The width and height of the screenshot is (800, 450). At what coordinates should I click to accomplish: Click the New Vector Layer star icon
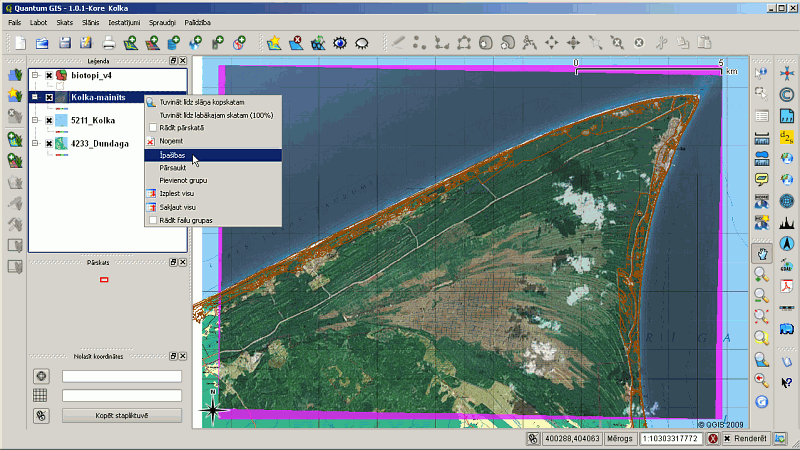tap(274, 43)
